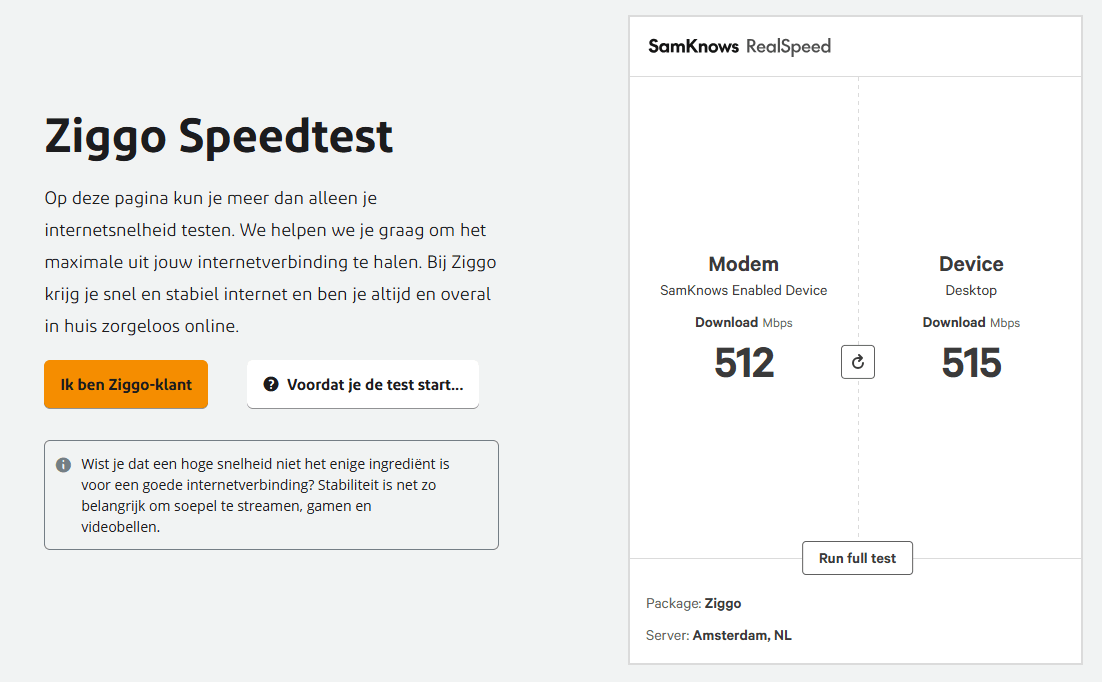The image size is (1102, 682).
Task: Select the Modem heading
Action: click(x=743, y=264)
